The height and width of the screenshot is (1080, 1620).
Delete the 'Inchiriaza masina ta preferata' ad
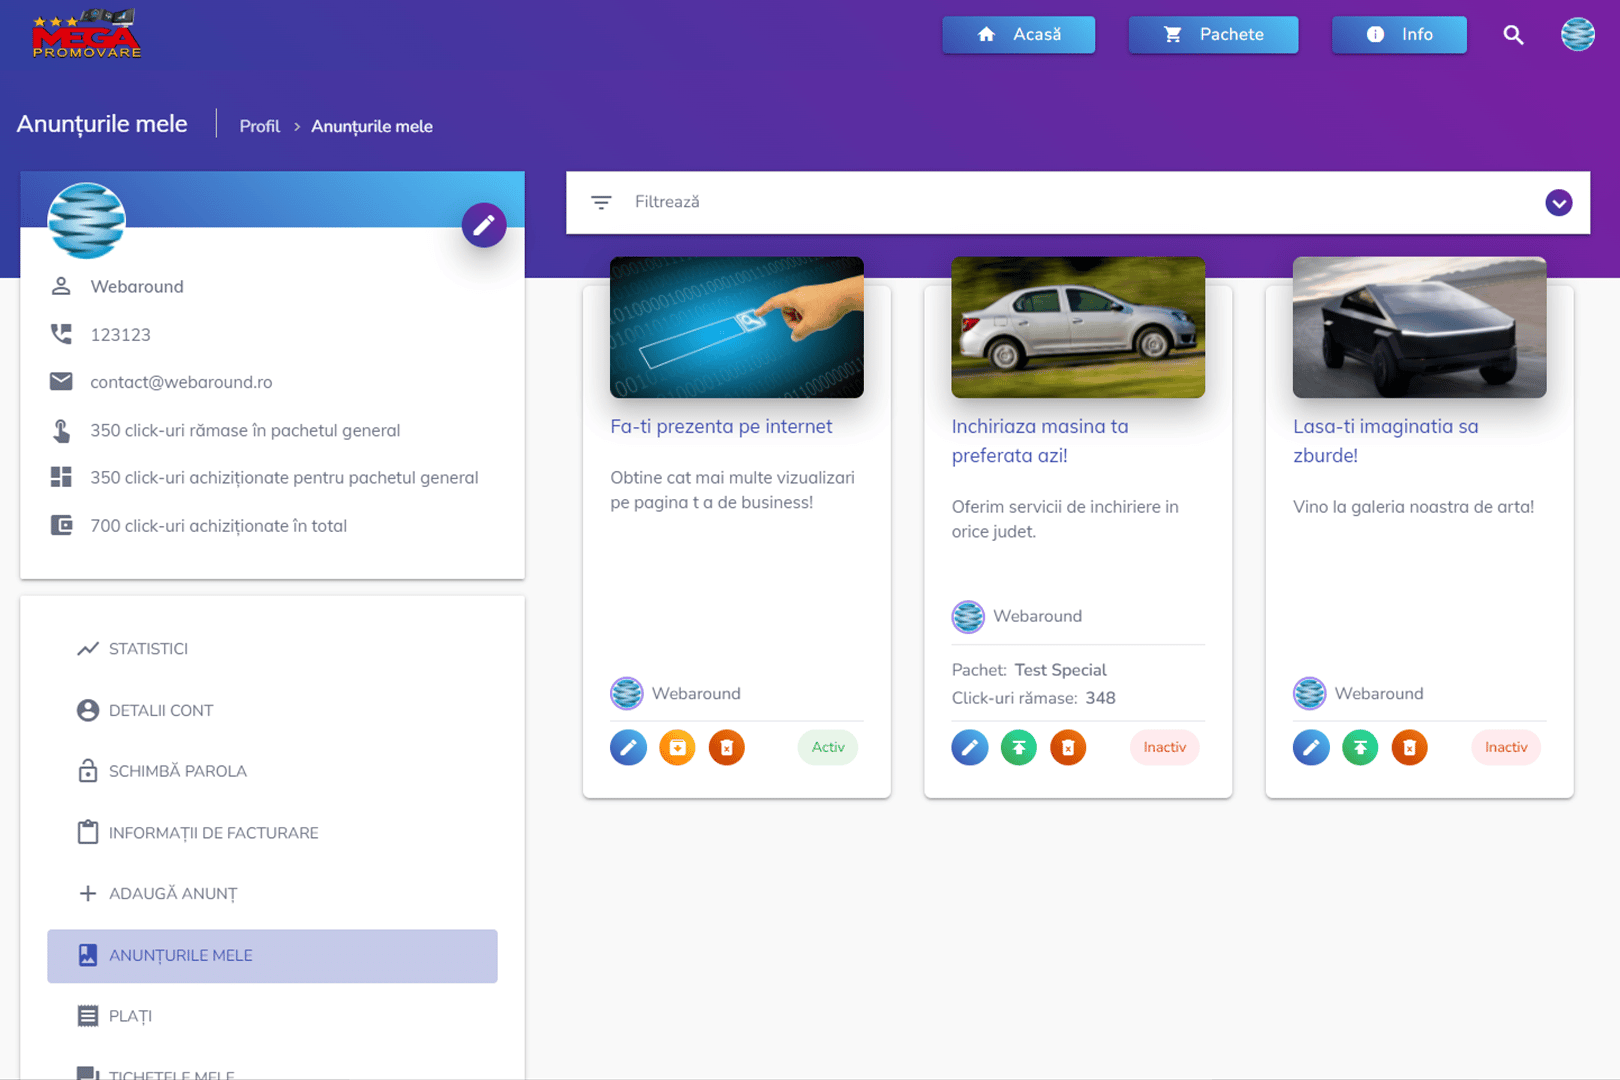coord(1068,747)
